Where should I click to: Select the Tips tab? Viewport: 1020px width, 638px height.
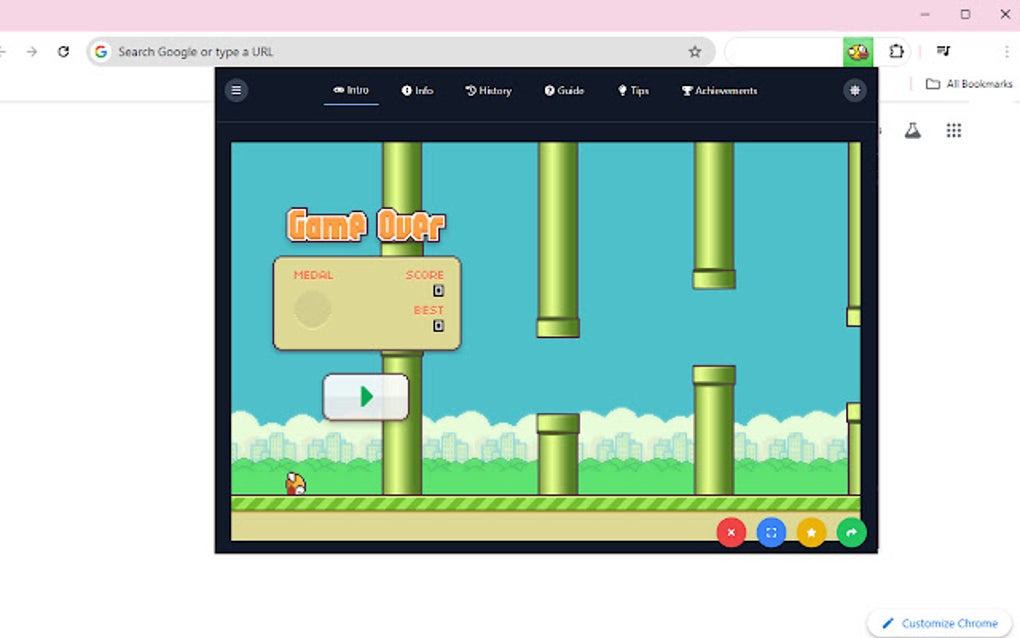(633, 90)
